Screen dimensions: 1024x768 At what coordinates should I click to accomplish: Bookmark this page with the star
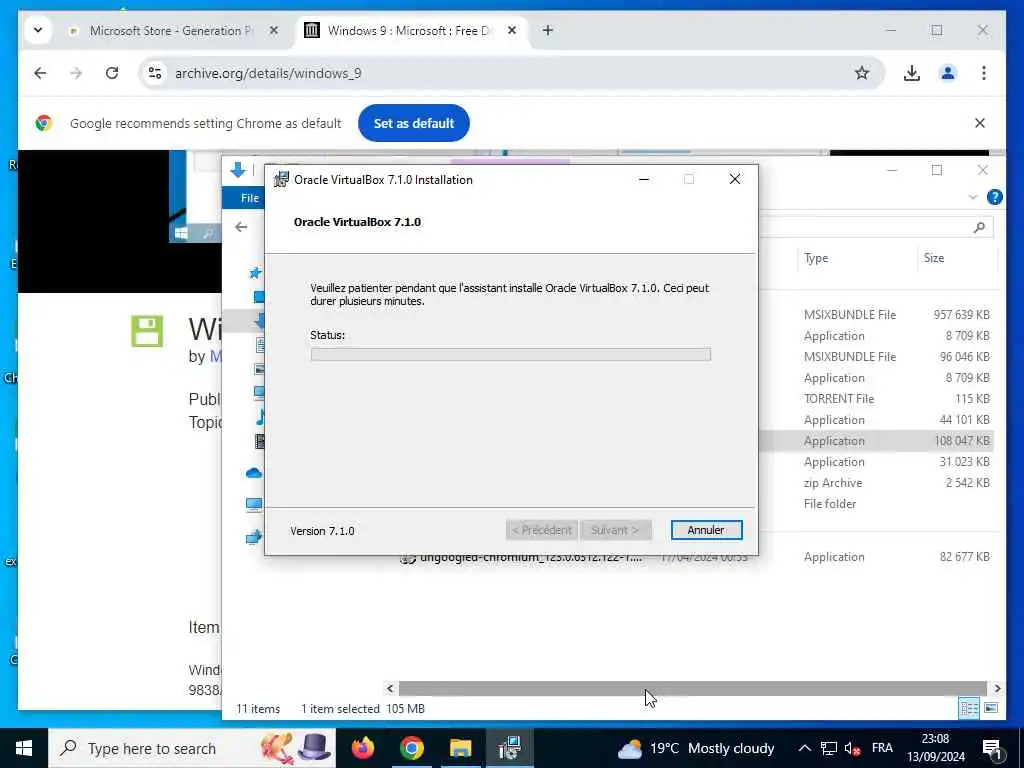862,73
